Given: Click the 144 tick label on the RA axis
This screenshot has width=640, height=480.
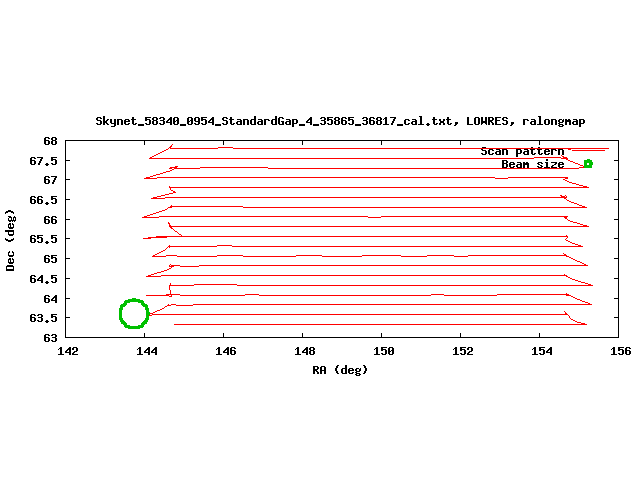Looking at the screenshot, I should [x=147, y=351].
